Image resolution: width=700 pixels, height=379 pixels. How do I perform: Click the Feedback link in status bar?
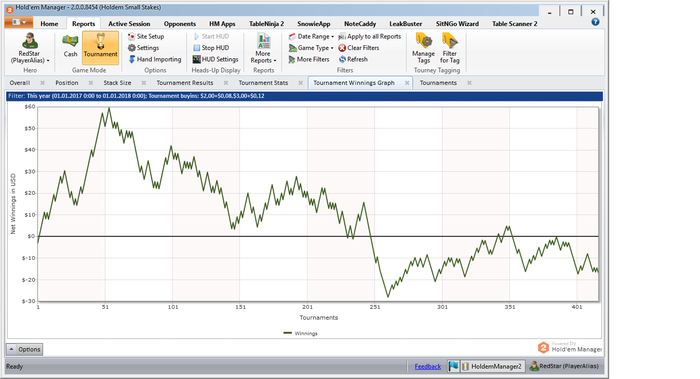point(428,367)
